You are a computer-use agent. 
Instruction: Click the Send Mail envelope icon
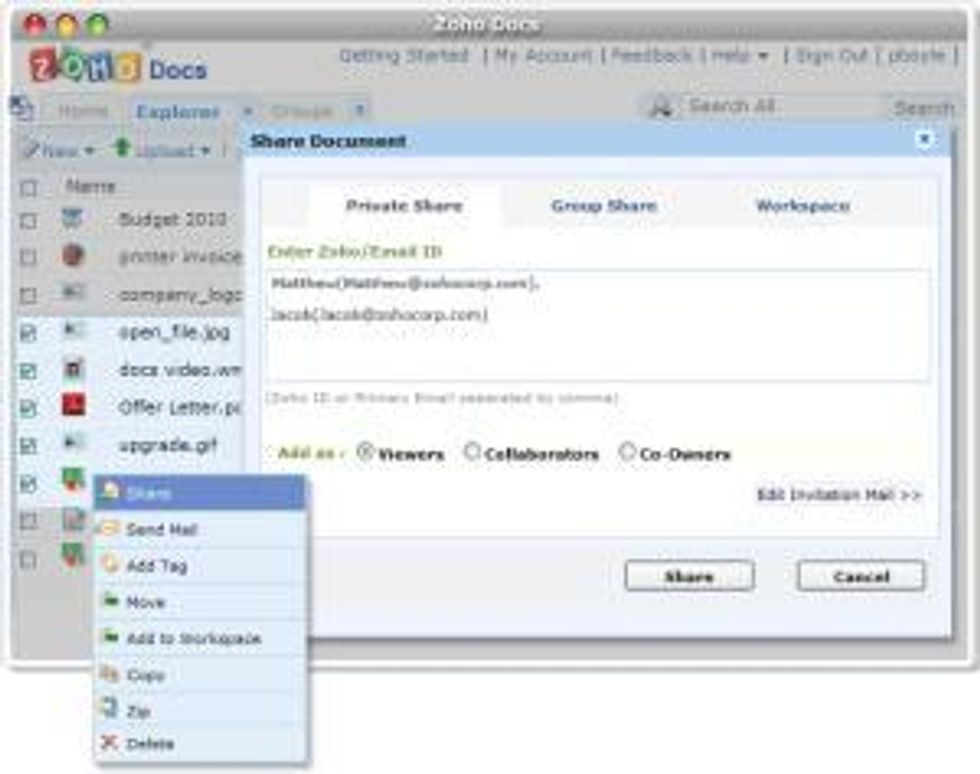(110, 529)
